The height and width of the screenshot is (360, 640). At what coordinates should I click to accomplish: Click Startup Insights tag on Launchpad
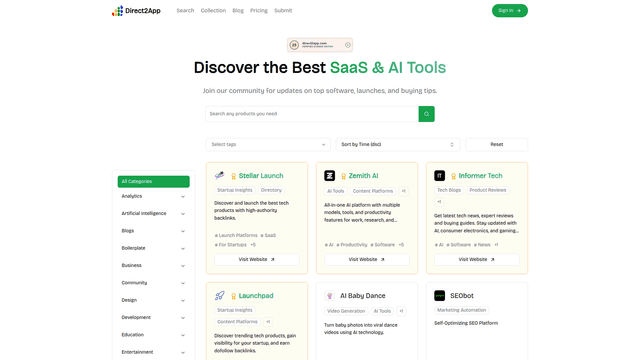click(235, 310)
